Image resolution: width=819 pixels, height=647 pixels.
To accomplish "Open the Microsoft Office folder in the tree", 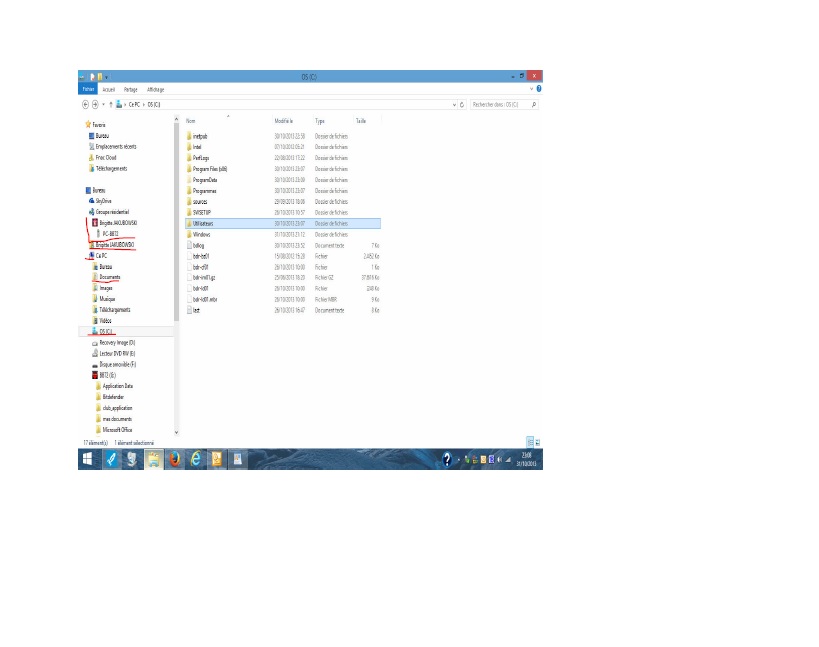I will coord(117,430).
